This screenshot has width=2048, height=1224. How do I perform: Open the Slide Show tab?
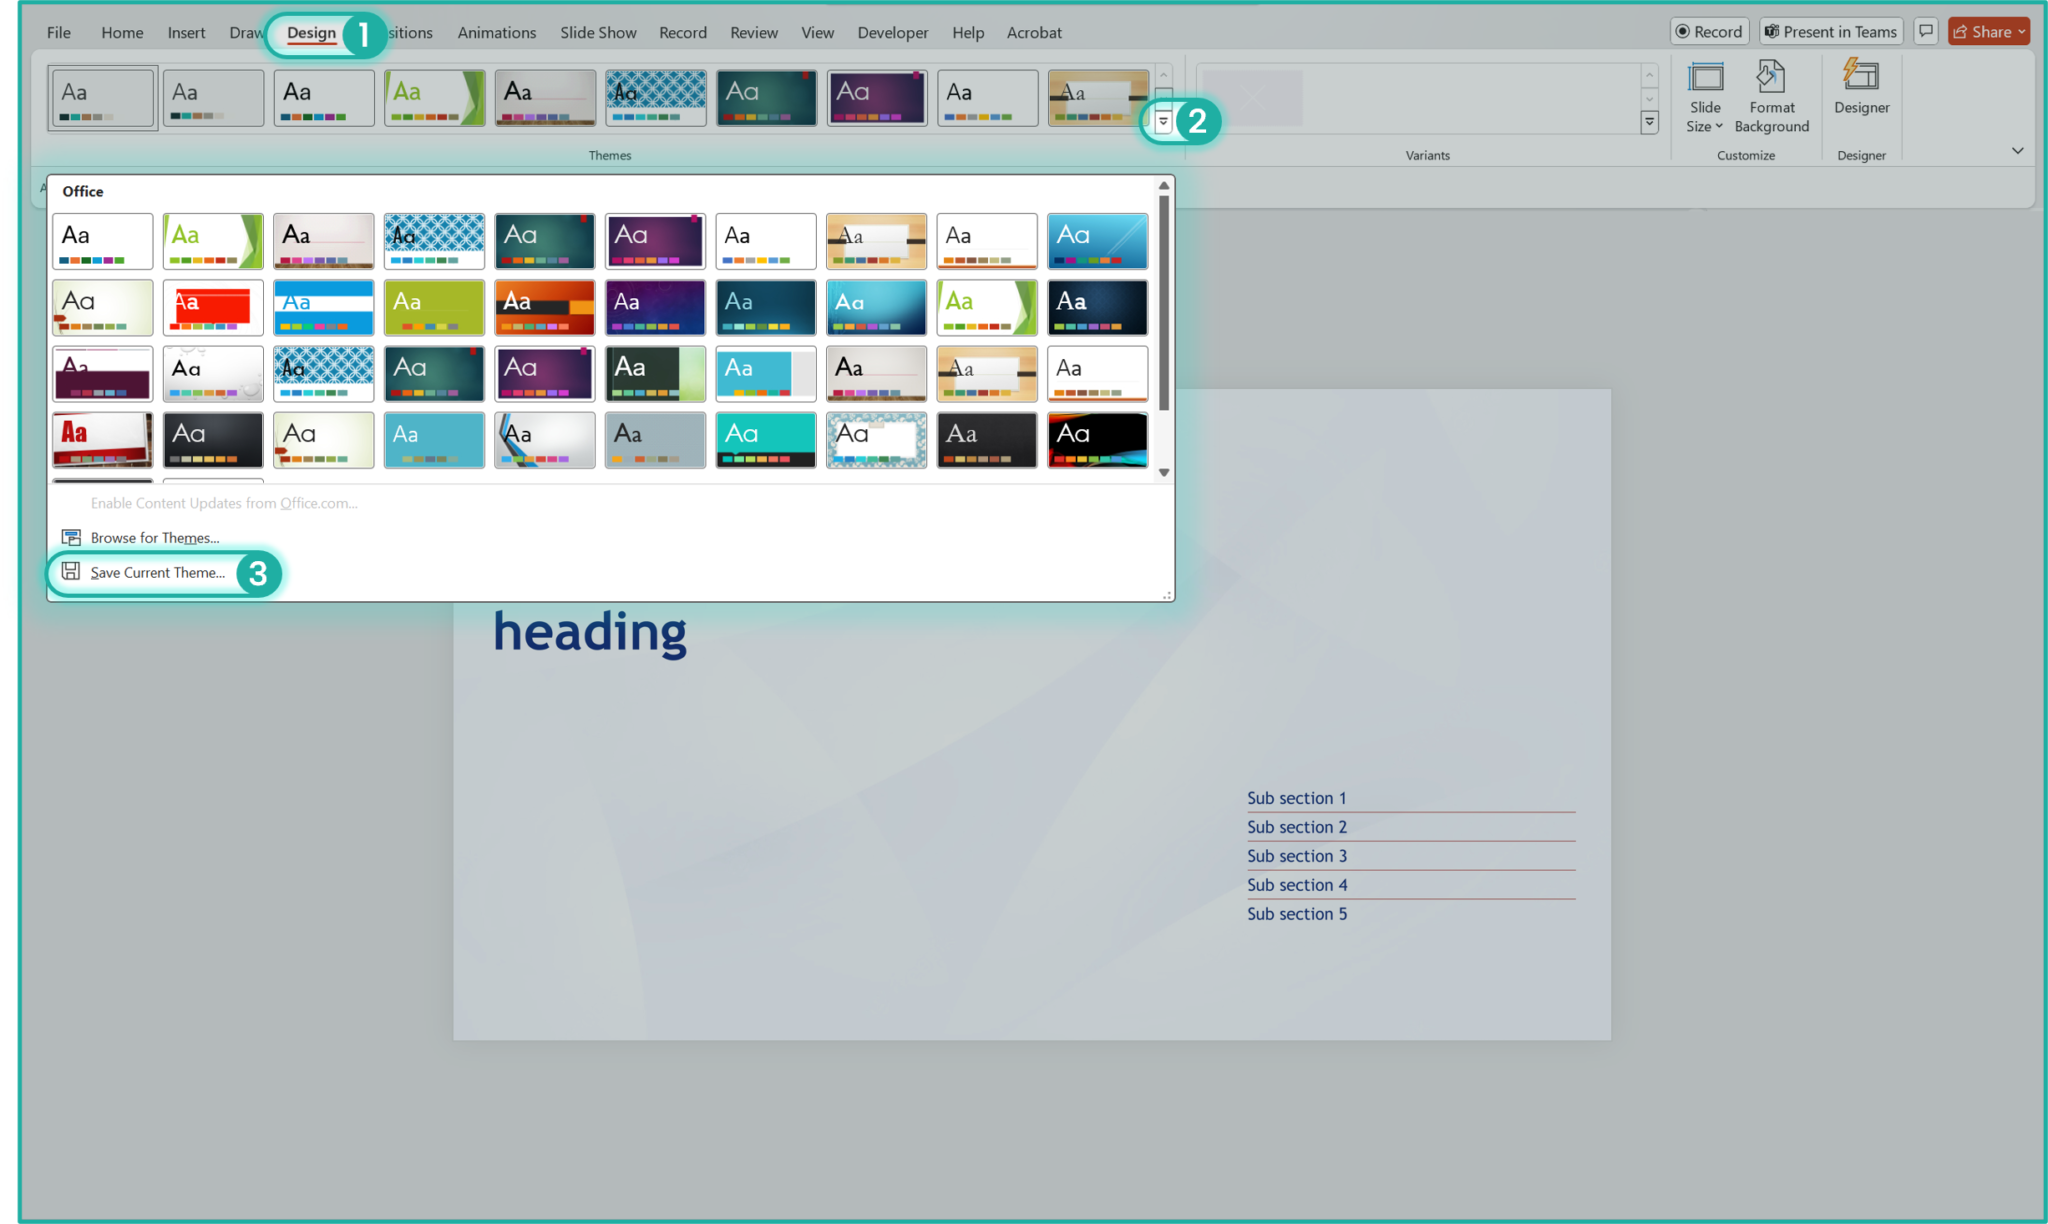pyautogui.click(x=598, y=32)
